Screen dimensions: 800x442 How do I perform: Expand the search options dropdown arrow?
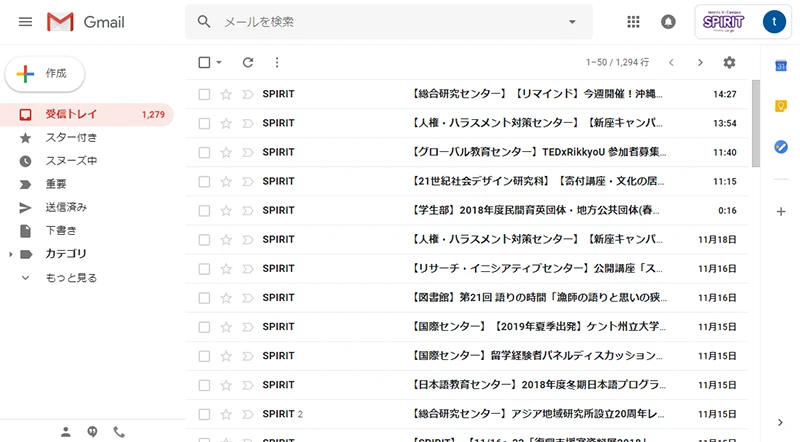pyautogui.click(x=572, y=22)
